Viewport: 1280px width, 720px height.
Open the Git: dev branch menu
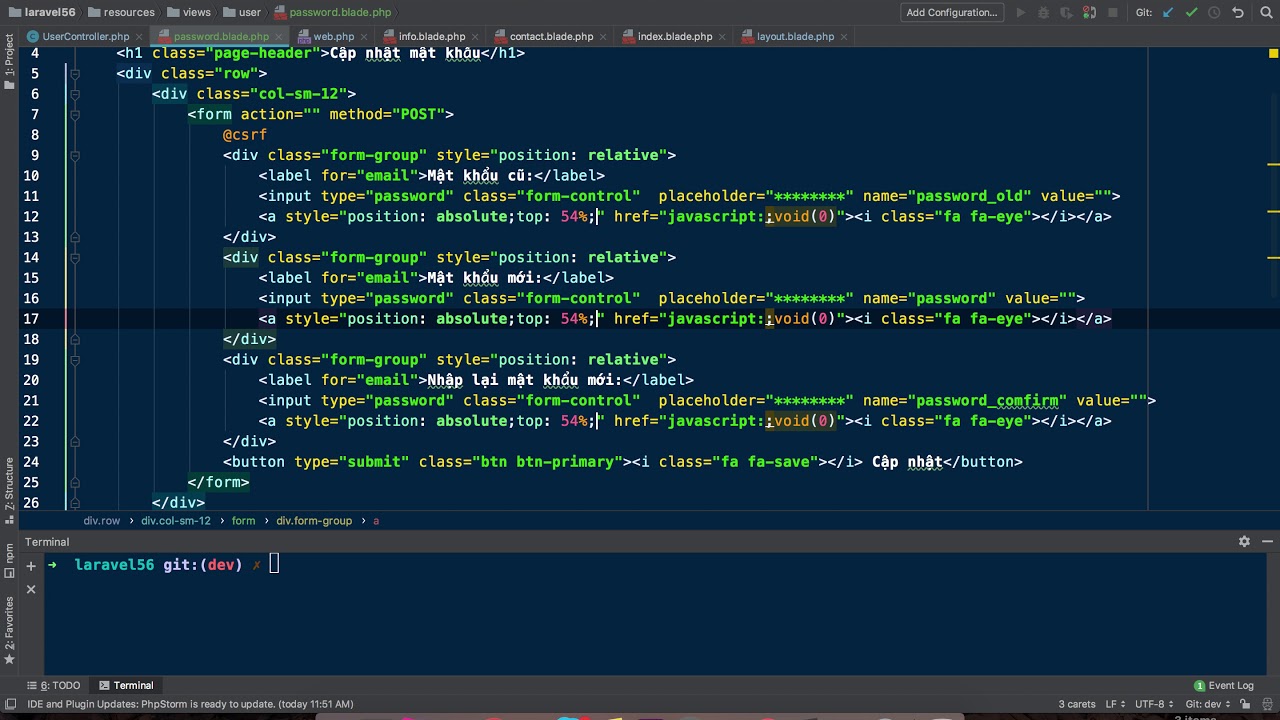click(1208, 704)
